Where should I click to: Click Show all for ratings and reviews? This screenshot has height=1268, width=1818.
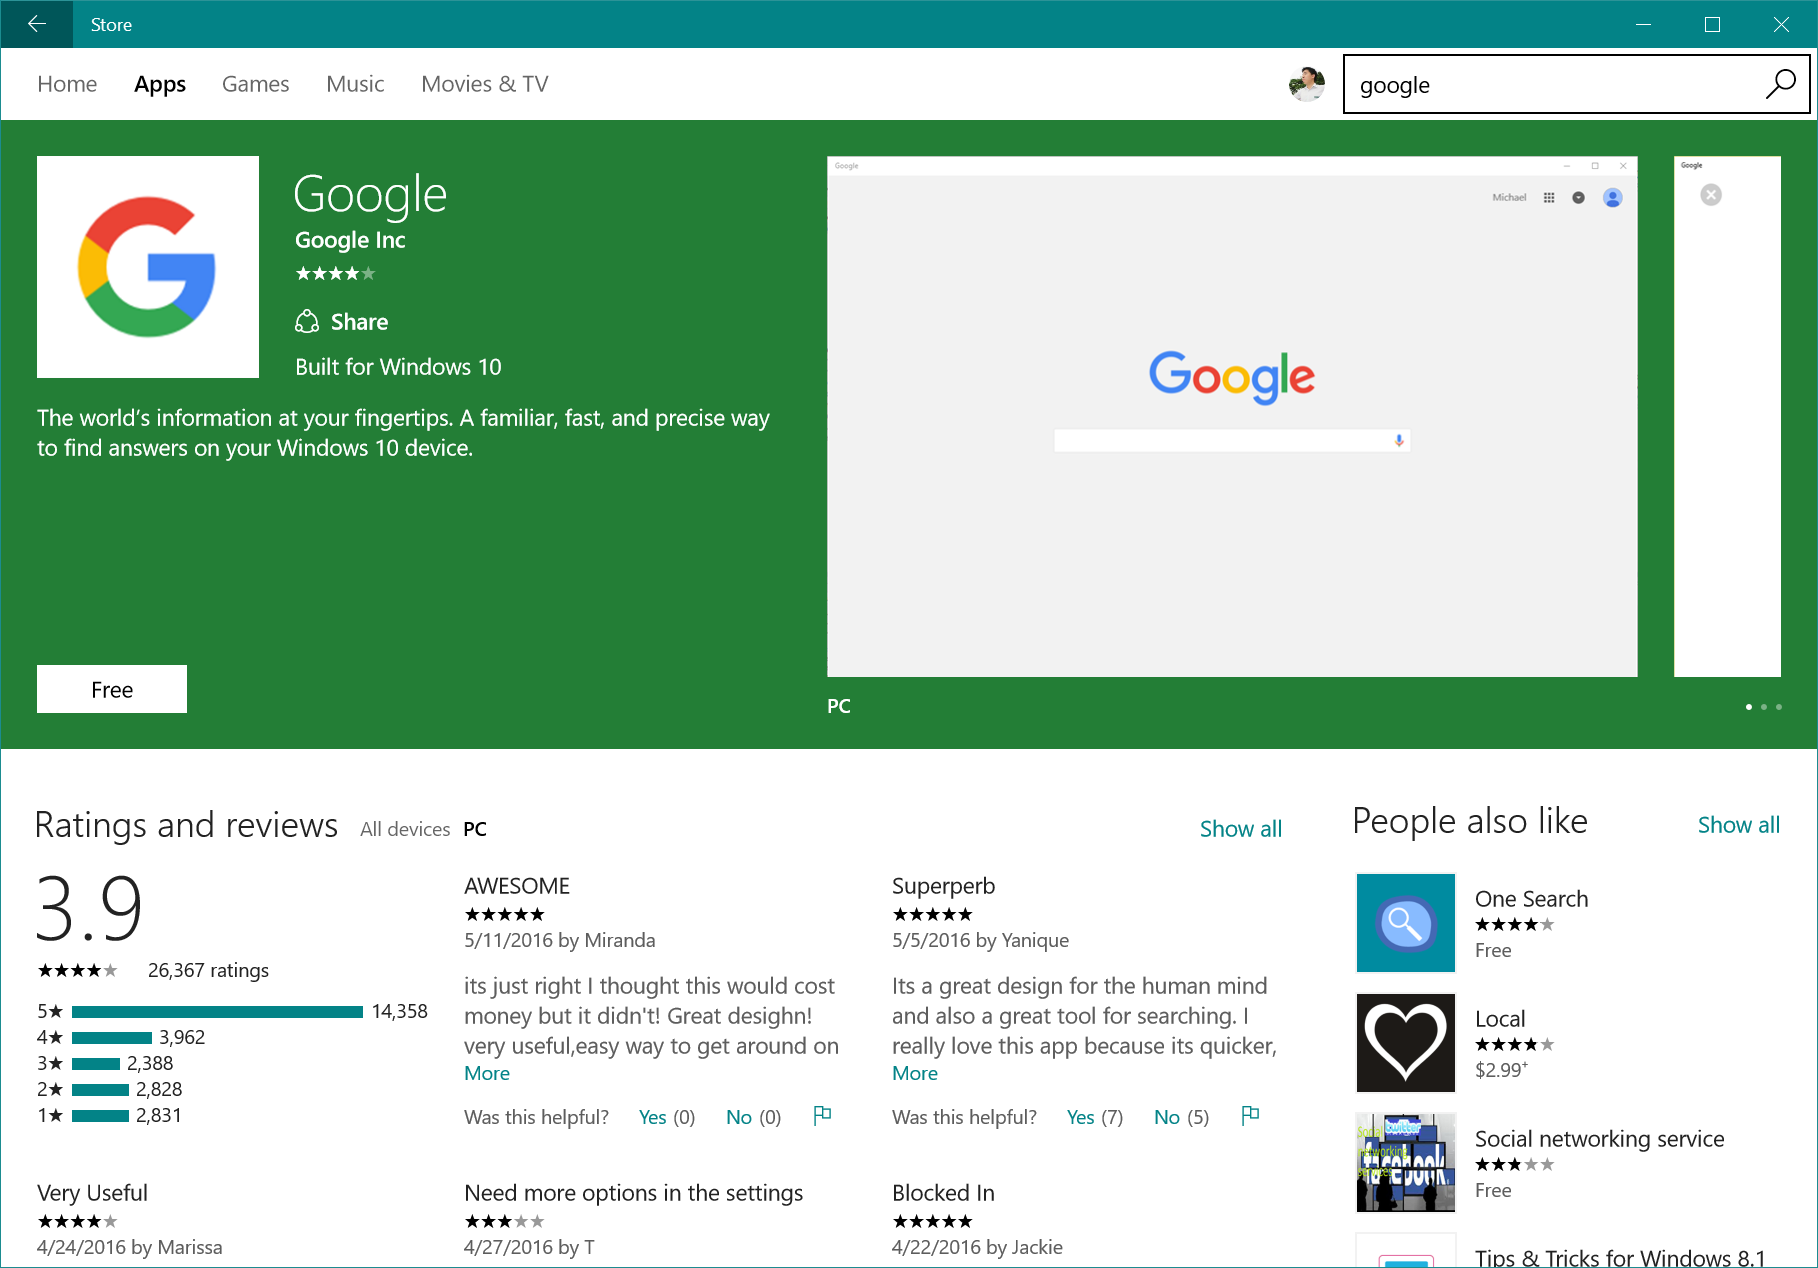[1240, 829]
